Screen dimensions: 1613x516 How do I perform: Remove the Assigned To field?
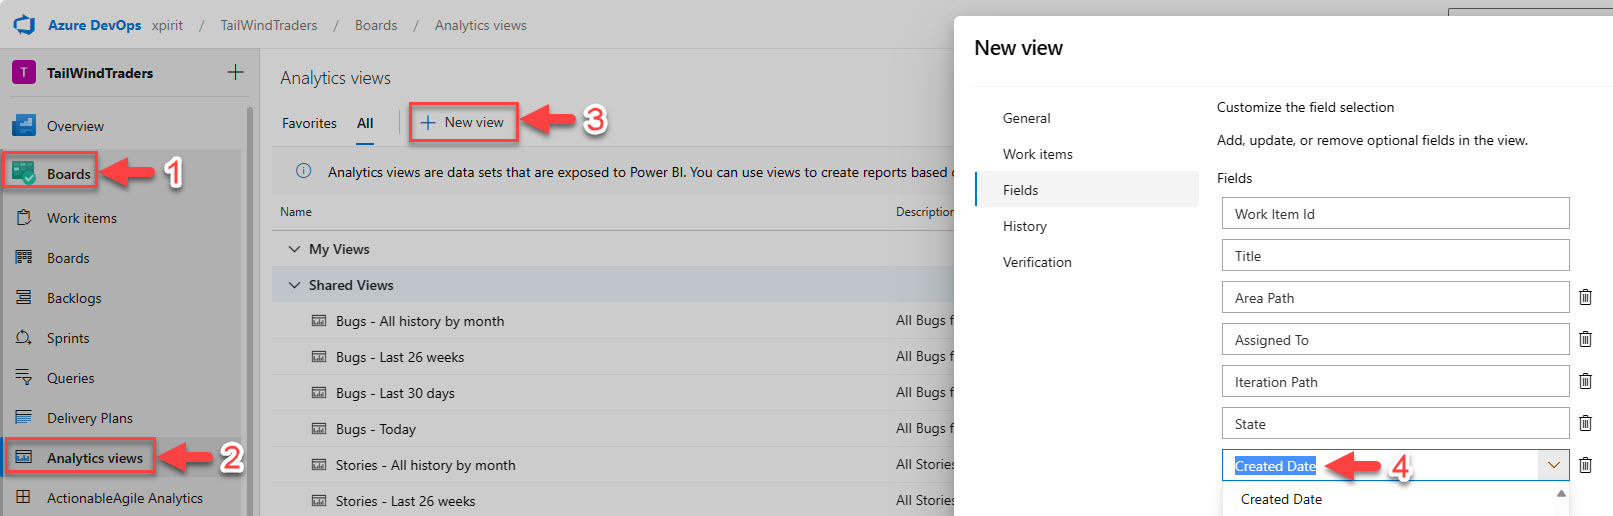(1585, 339)
